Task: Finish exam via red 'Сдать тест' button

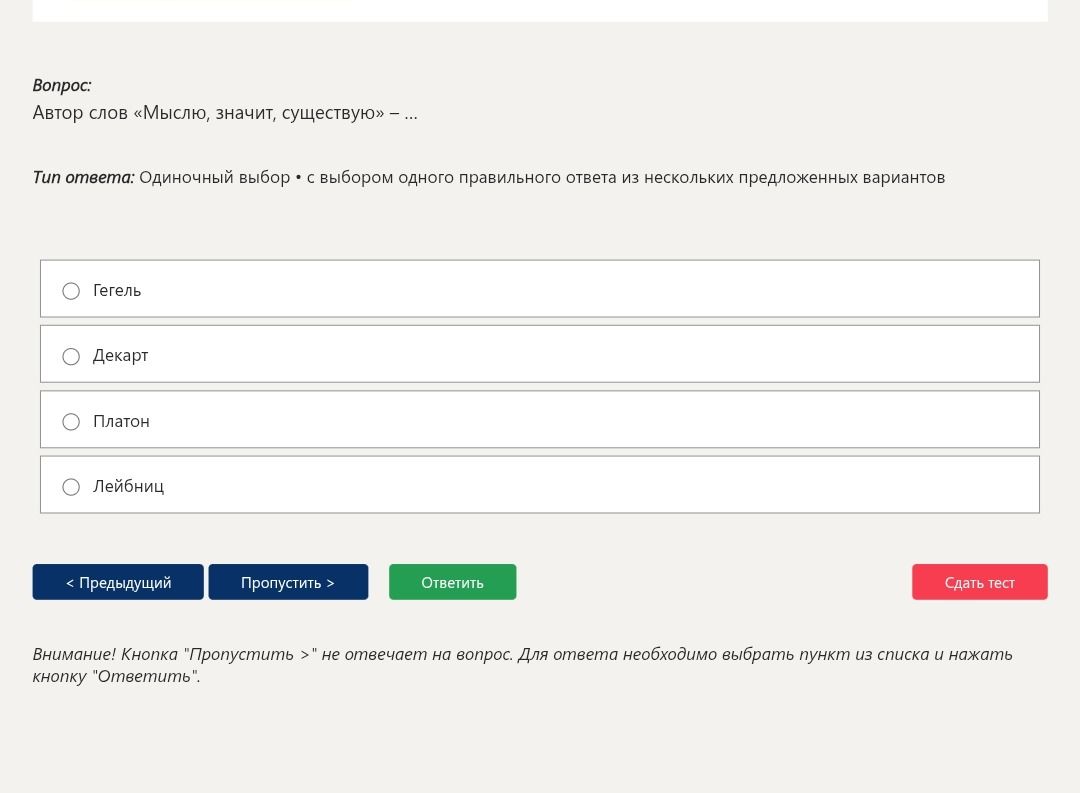Action: 979,582
